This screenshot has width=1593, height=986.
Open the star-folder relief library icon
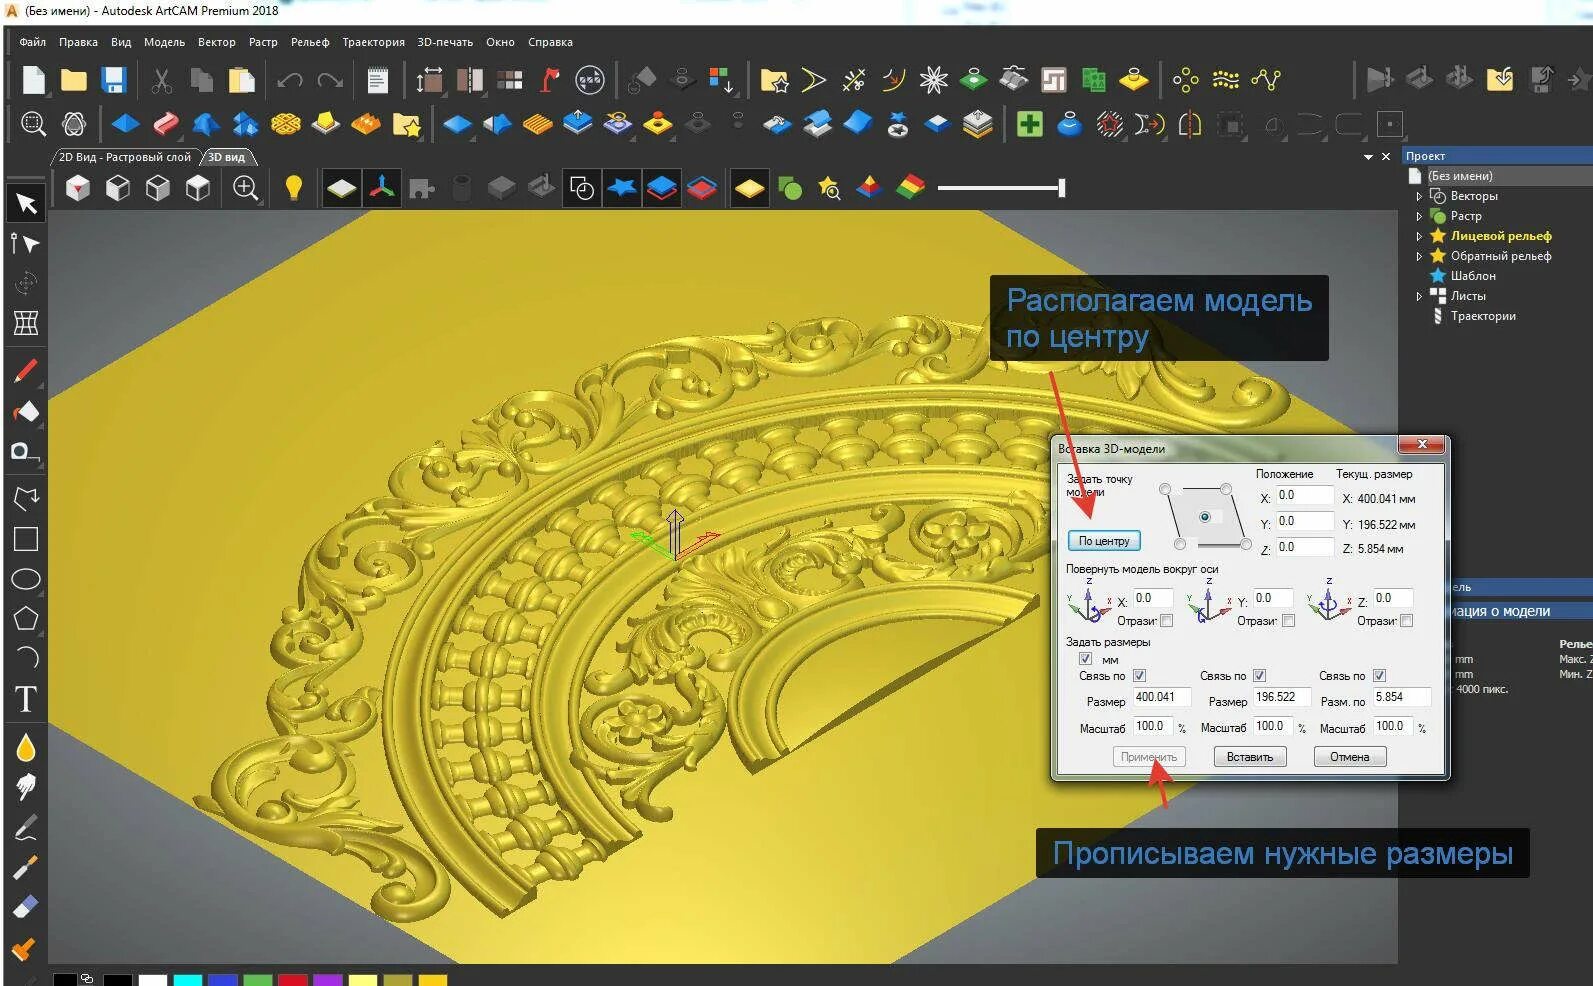[x=773, y=80]
